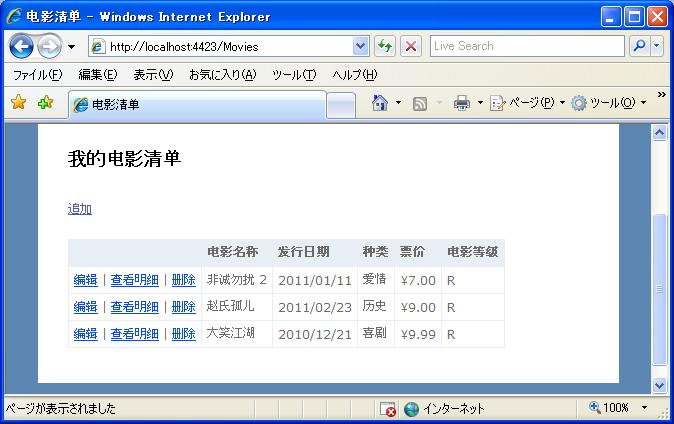Open the ヘルプ(H) menu

[x=355, y=75]
